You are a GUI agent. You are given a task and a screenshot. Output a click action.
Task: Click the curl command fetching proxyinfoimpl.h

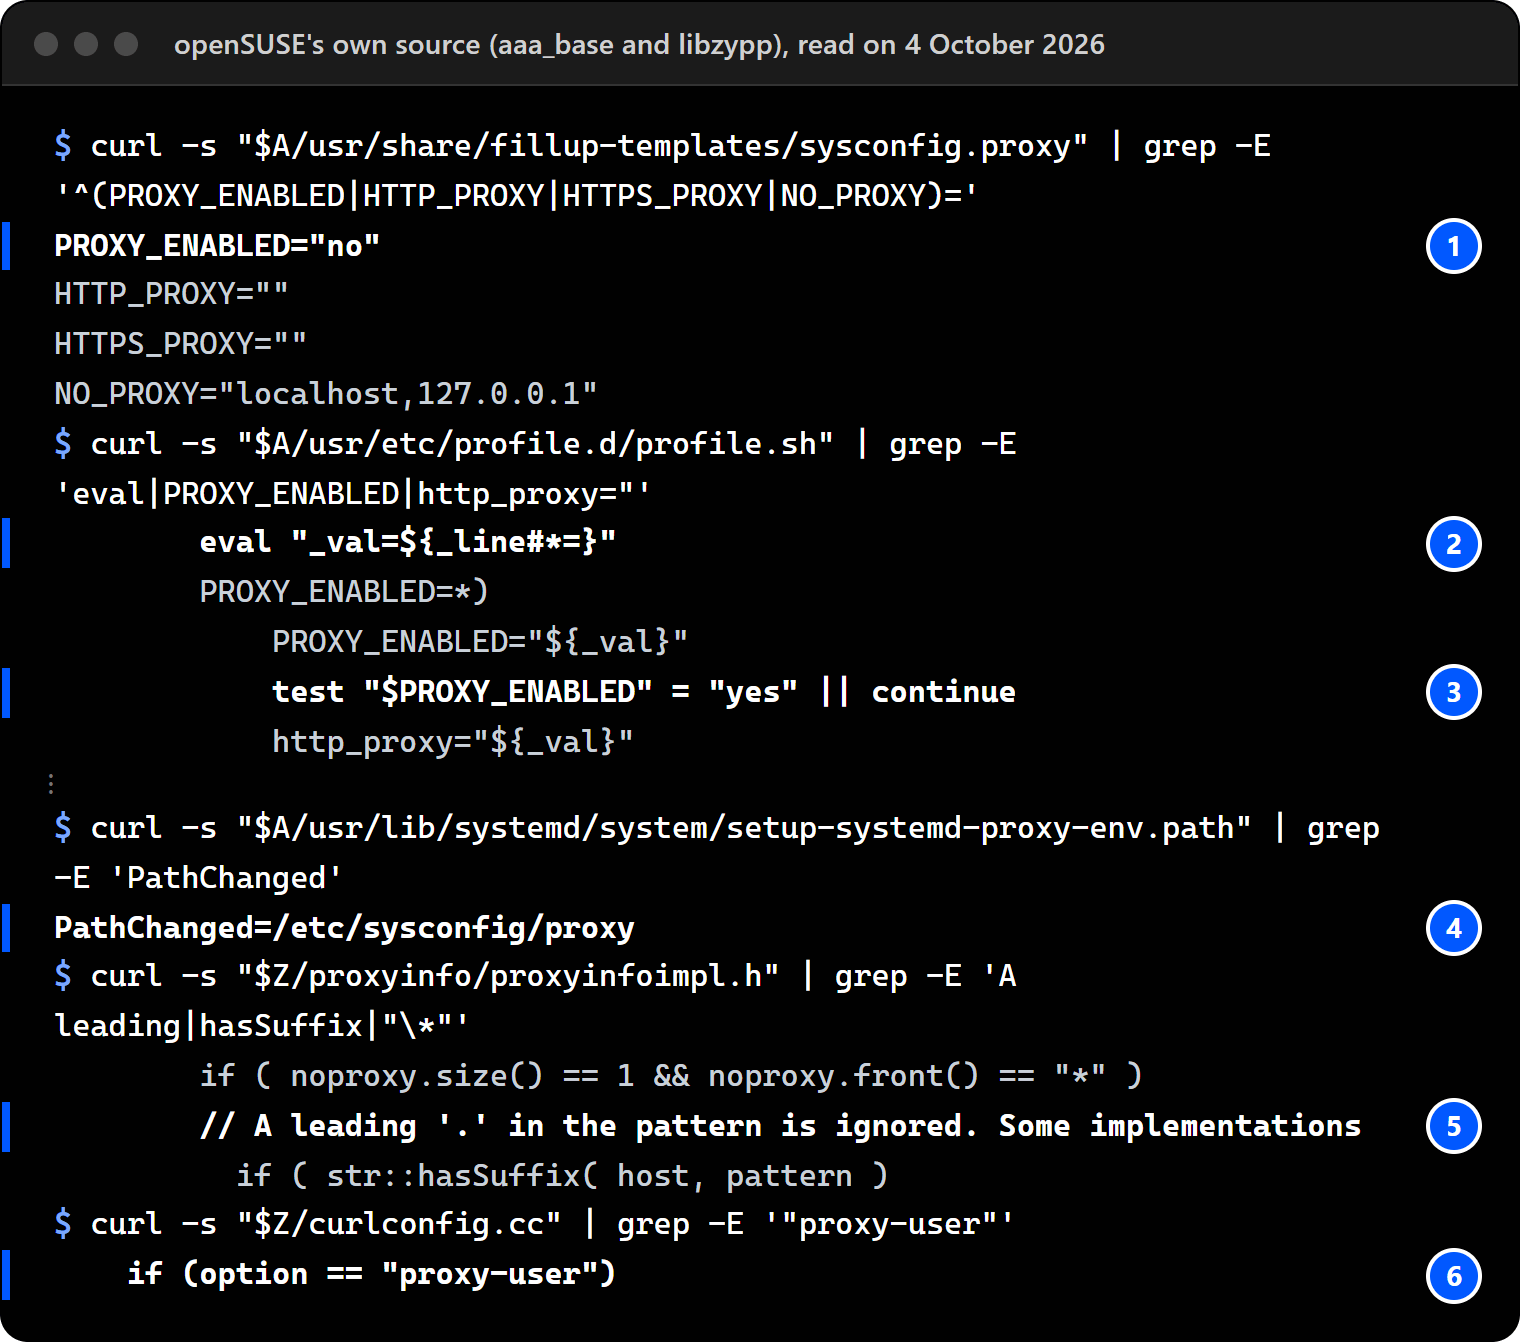535,976
